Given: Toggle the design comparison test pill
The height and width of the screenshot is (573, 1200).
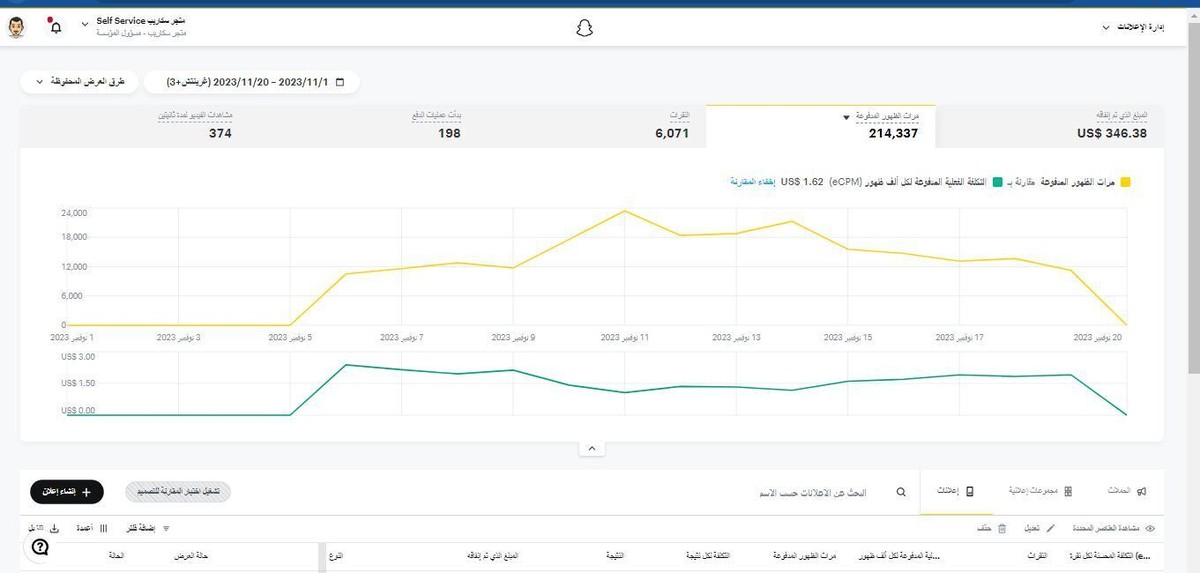Looking at the screenshot, I should (x=178, y=492).
